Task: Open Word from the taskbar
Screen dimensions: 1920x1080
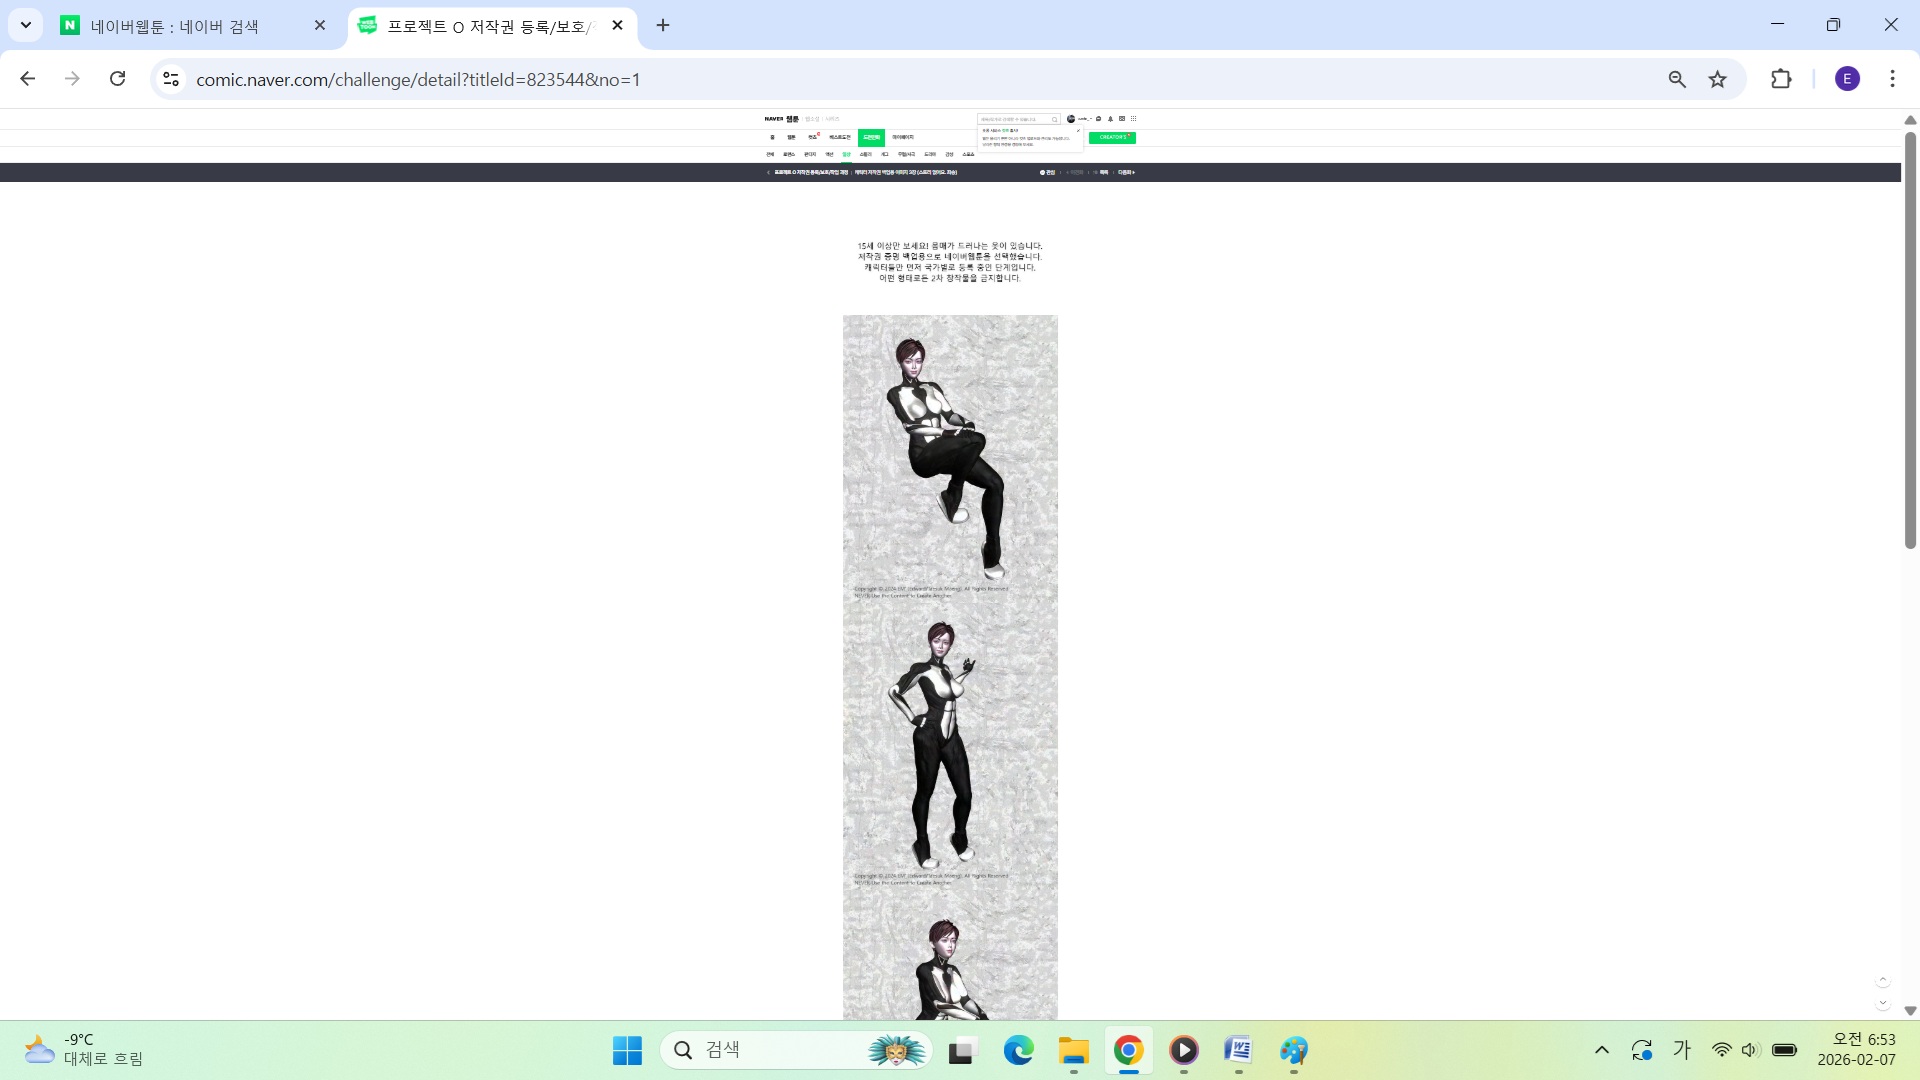Action: point(1238,1050)
